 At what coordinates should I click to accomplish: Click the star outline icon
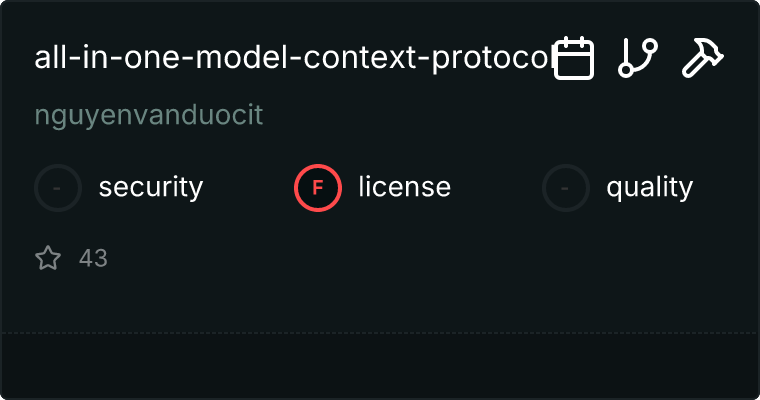(x=48, y=259)
